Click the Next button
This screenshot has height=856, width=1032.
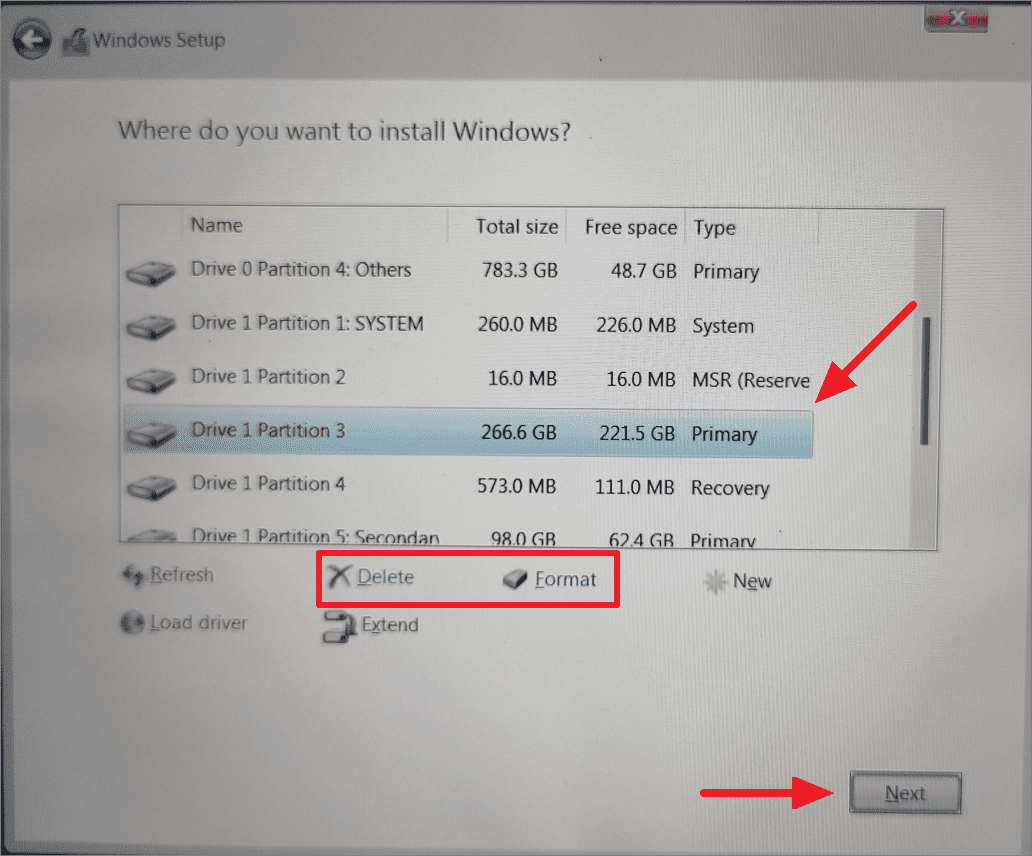pos(905,793)
